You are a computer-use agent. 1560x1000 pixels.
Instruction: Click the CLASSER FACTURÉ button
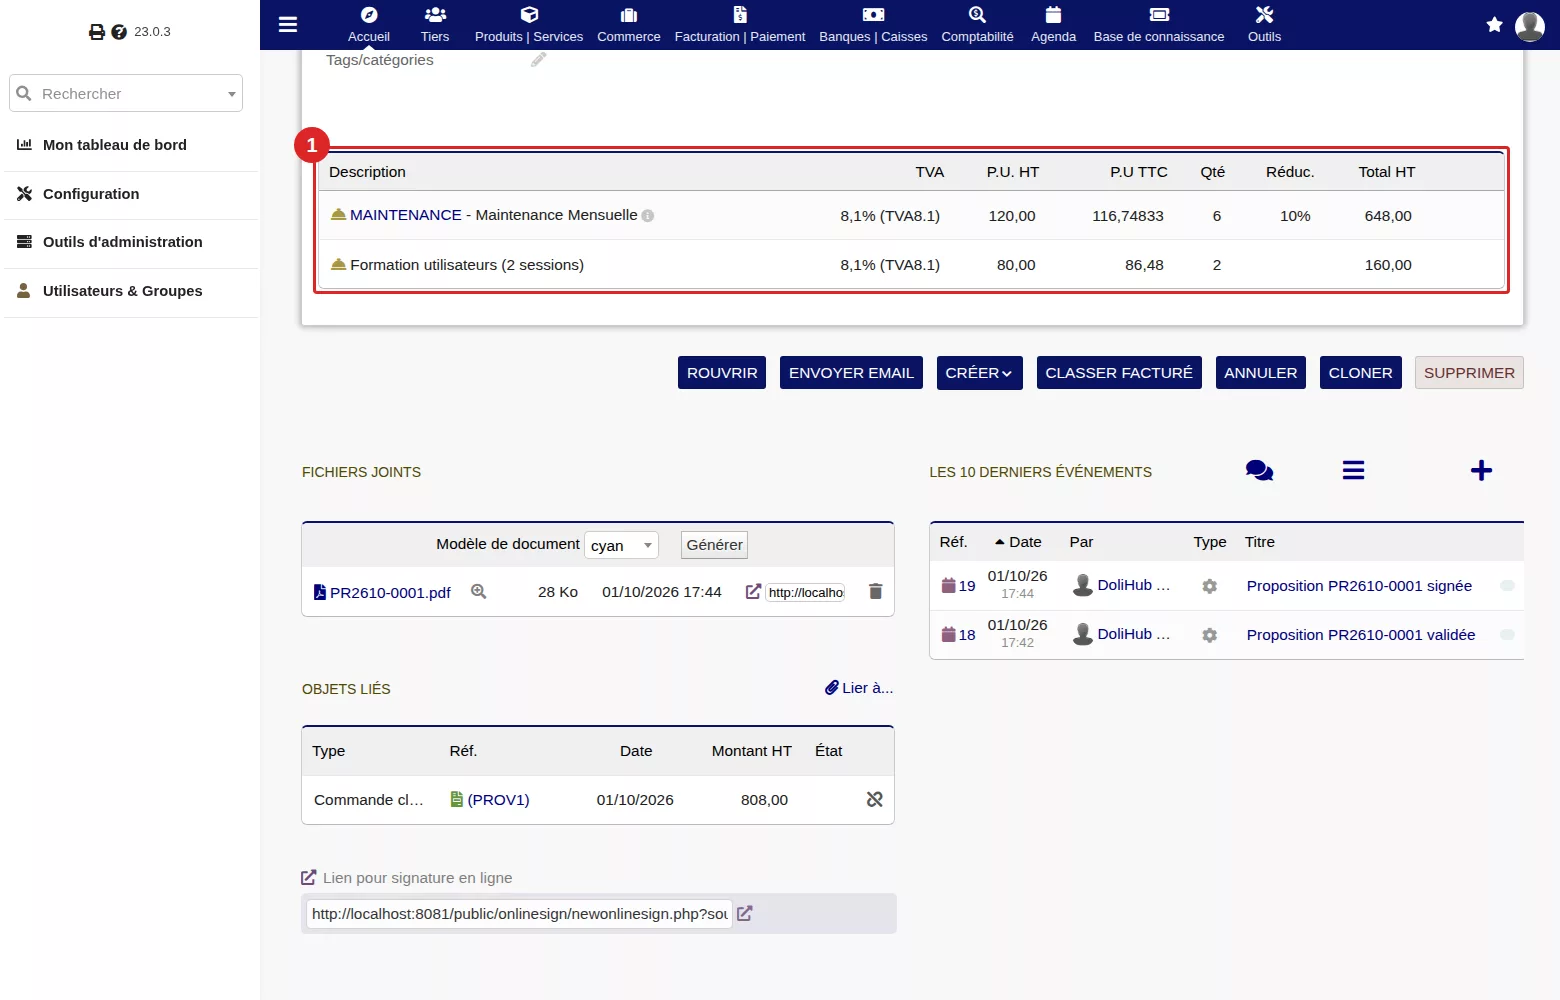click(x=1119, y=373)
